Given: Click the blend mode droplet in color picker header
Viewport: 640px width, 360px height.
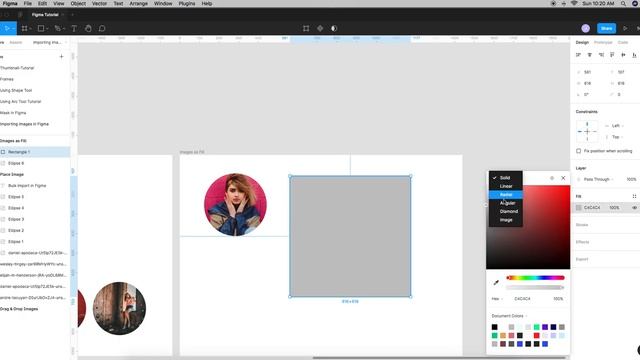Looking at the screenshot, I should coord(552,178).
